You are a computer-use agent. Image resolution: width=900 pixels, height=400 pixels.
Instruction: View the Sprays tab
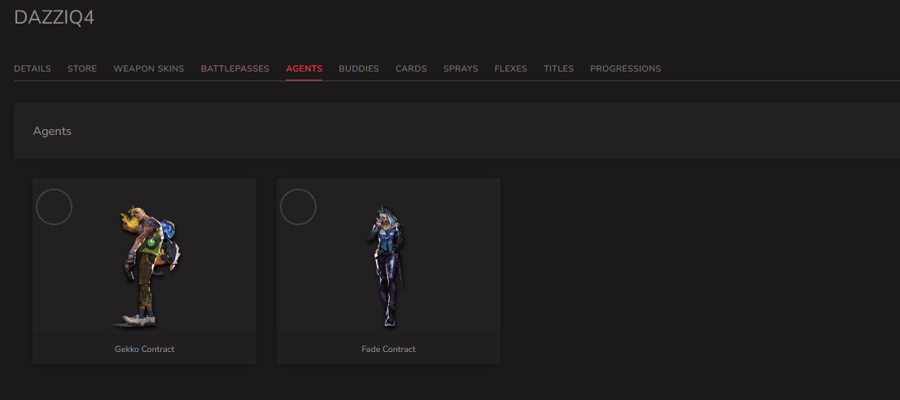[x=460, y=69]
